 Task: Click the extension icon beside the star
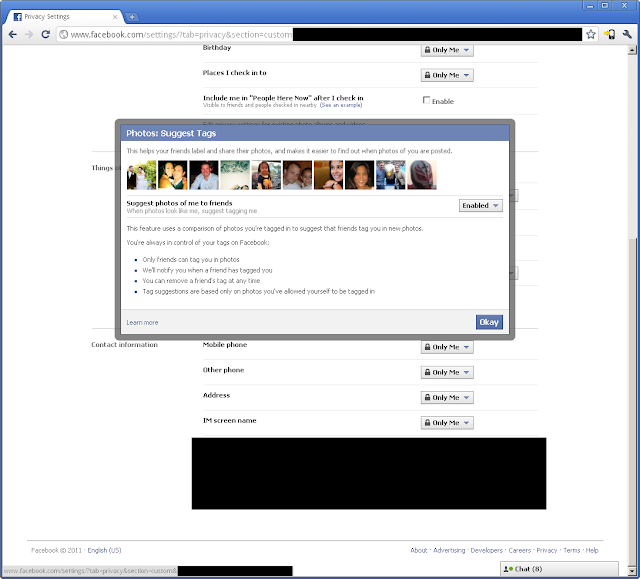click(610, 34)
